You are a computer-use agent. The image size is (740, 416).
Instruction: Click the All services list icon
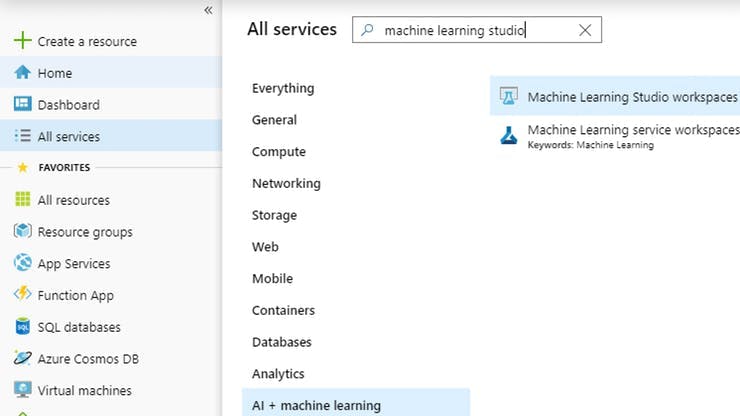tap(22, 136)
